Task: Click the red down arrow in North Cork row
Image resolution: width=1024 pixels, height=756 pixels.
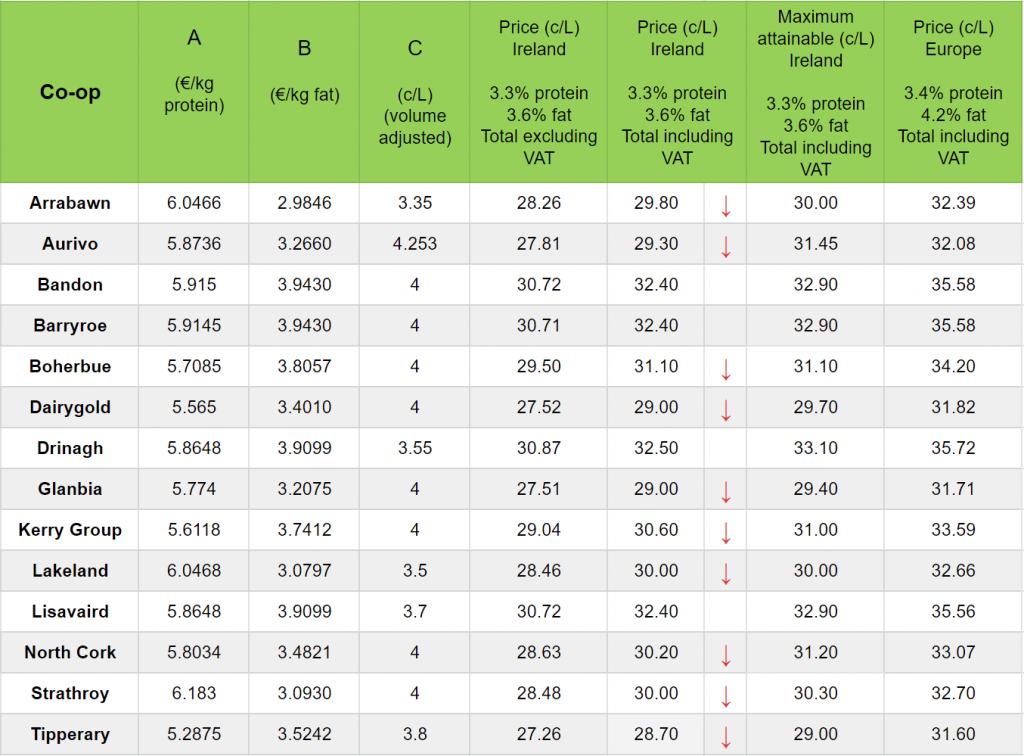Action: [726, 656]
